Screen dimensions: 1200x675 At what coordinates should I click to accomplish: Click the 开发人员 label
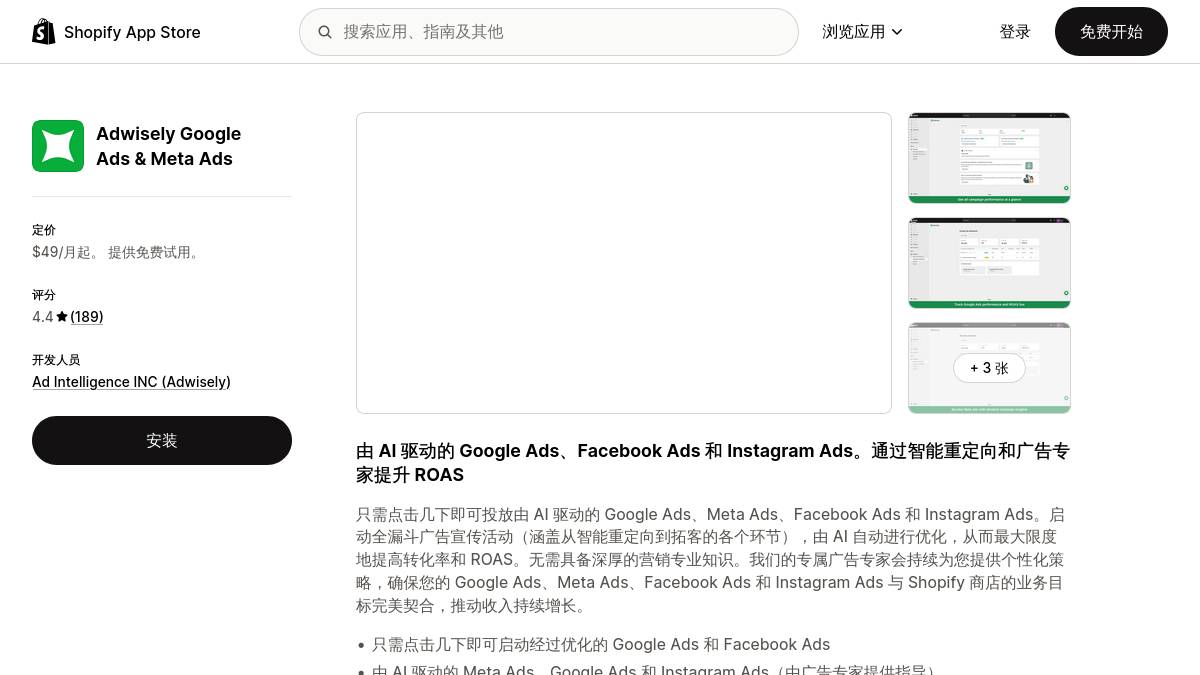click(x=56, y=360)
